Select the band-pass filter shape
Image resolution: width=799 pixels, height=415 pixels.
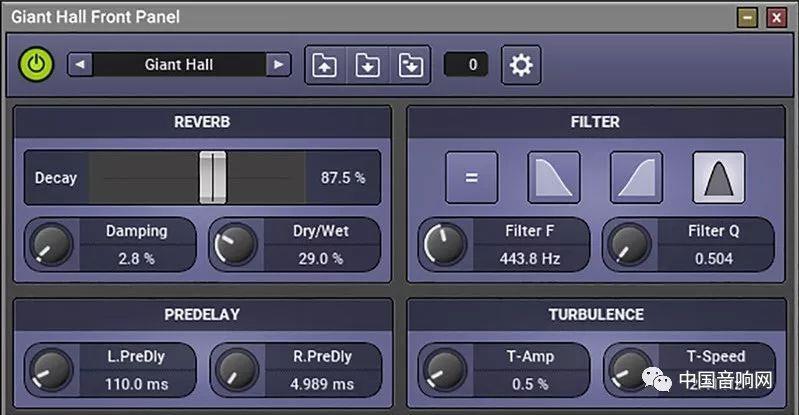tap(718, 178)
